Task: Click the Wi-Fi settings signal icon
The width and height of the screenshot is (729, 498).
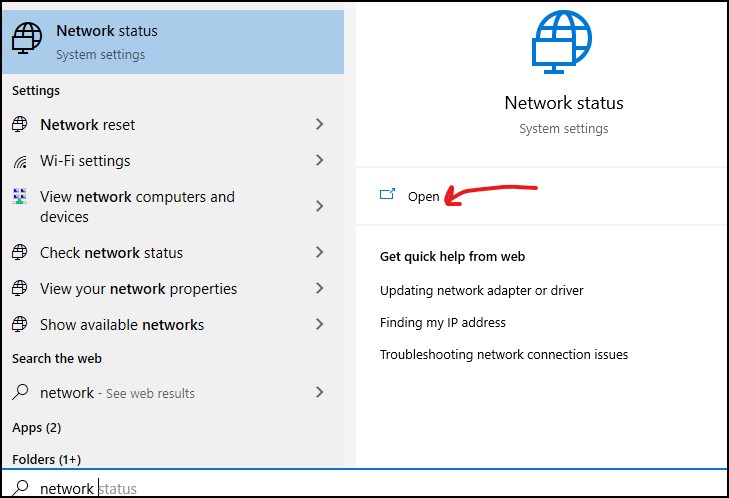Action: pos(20,161)
